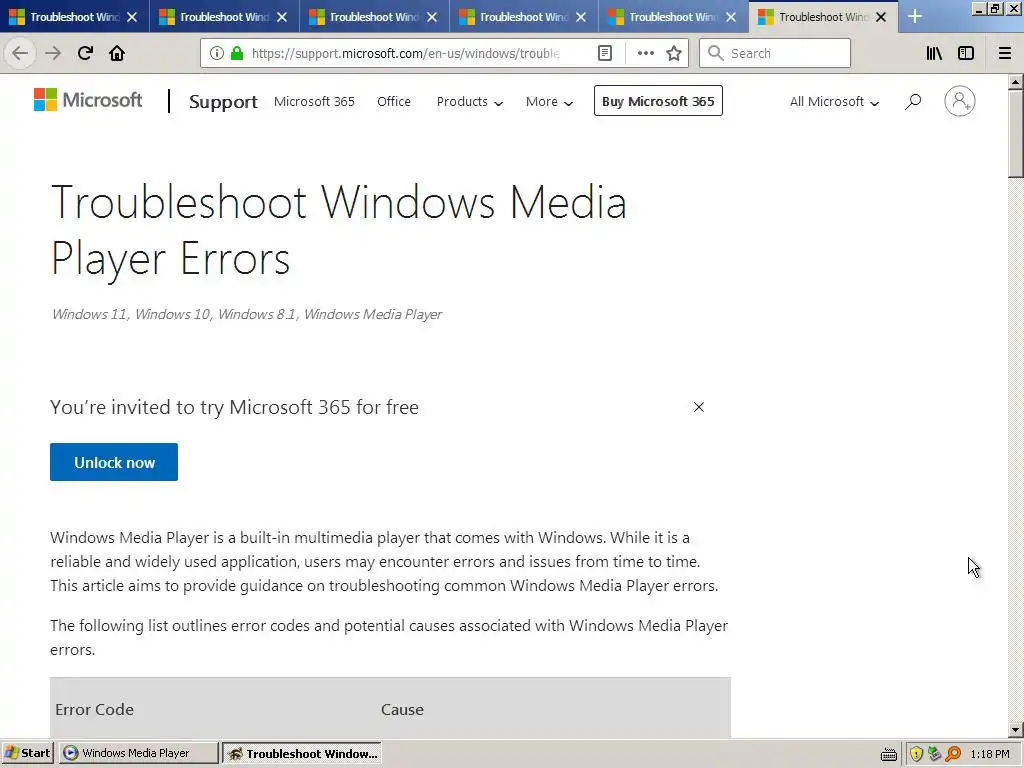Open the Microsoft site search magnifier
1024x768 pixels.
pos(913,101)
